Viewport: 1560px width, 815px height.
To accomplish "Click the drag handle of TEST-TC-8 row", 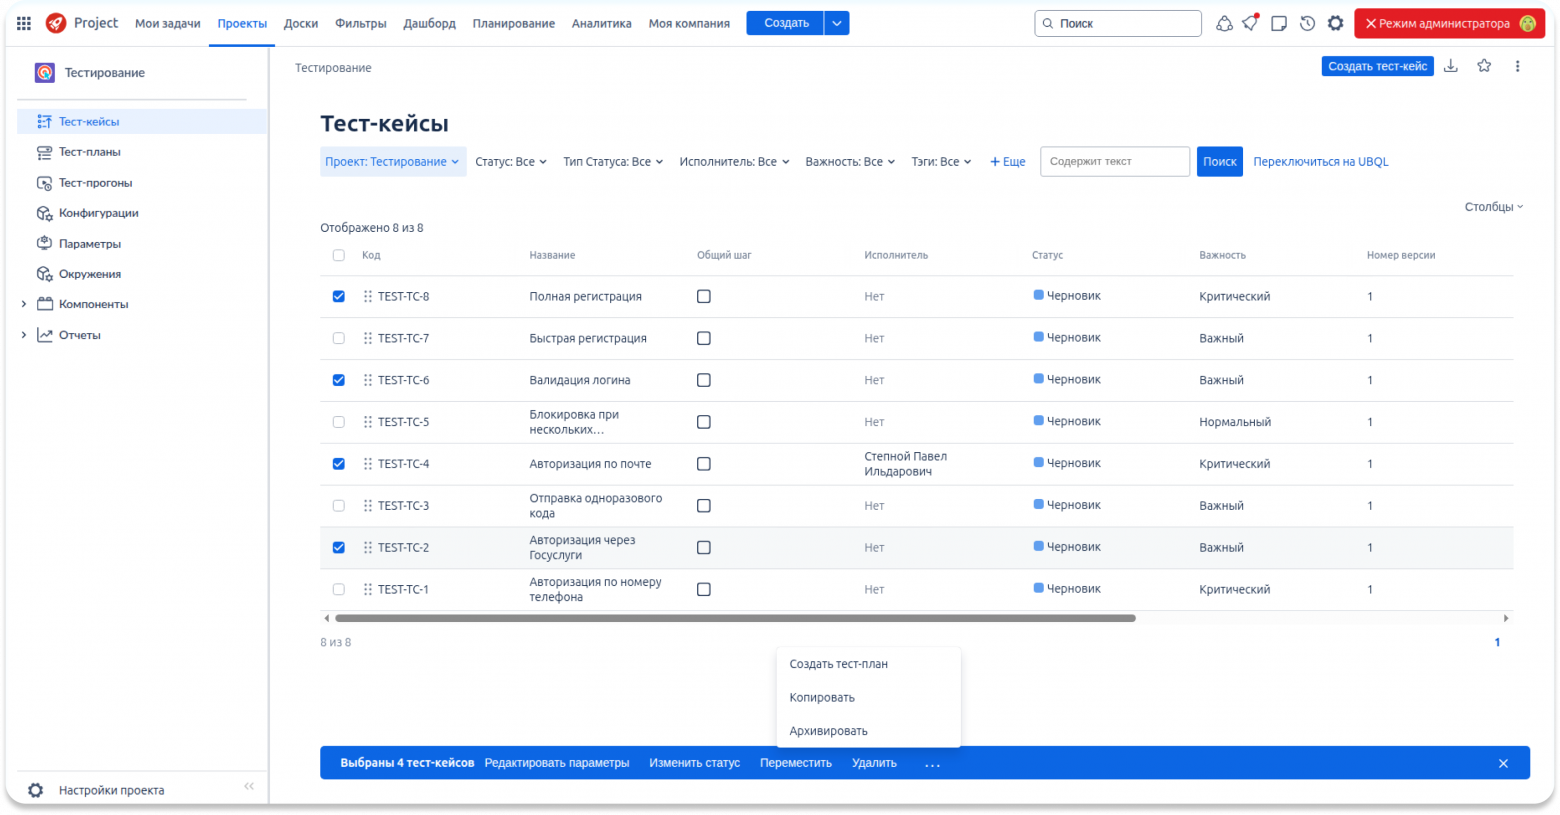I will [x=368, y=297].
